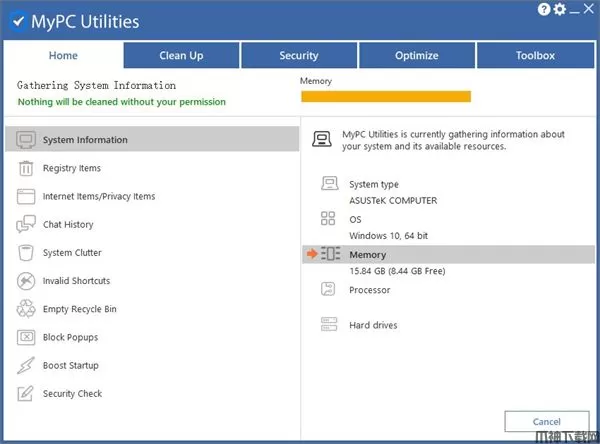Select Internet Items/Privacy Items entry
The image size is (600, 444).
[x=99, y=197]
